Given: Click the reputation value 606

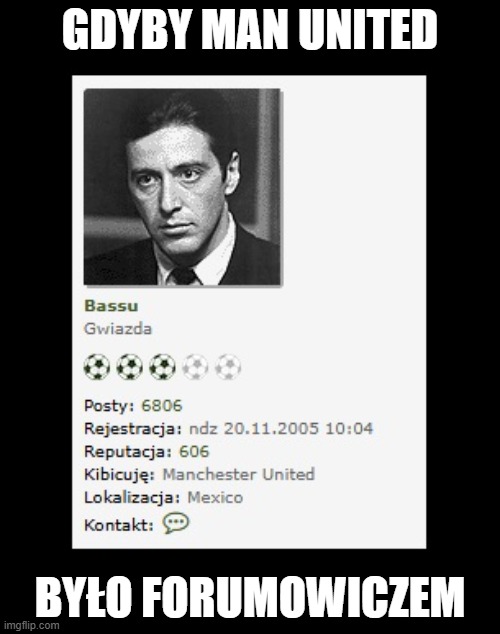Looking at the screenshot, I should click(x=194, y=451).
